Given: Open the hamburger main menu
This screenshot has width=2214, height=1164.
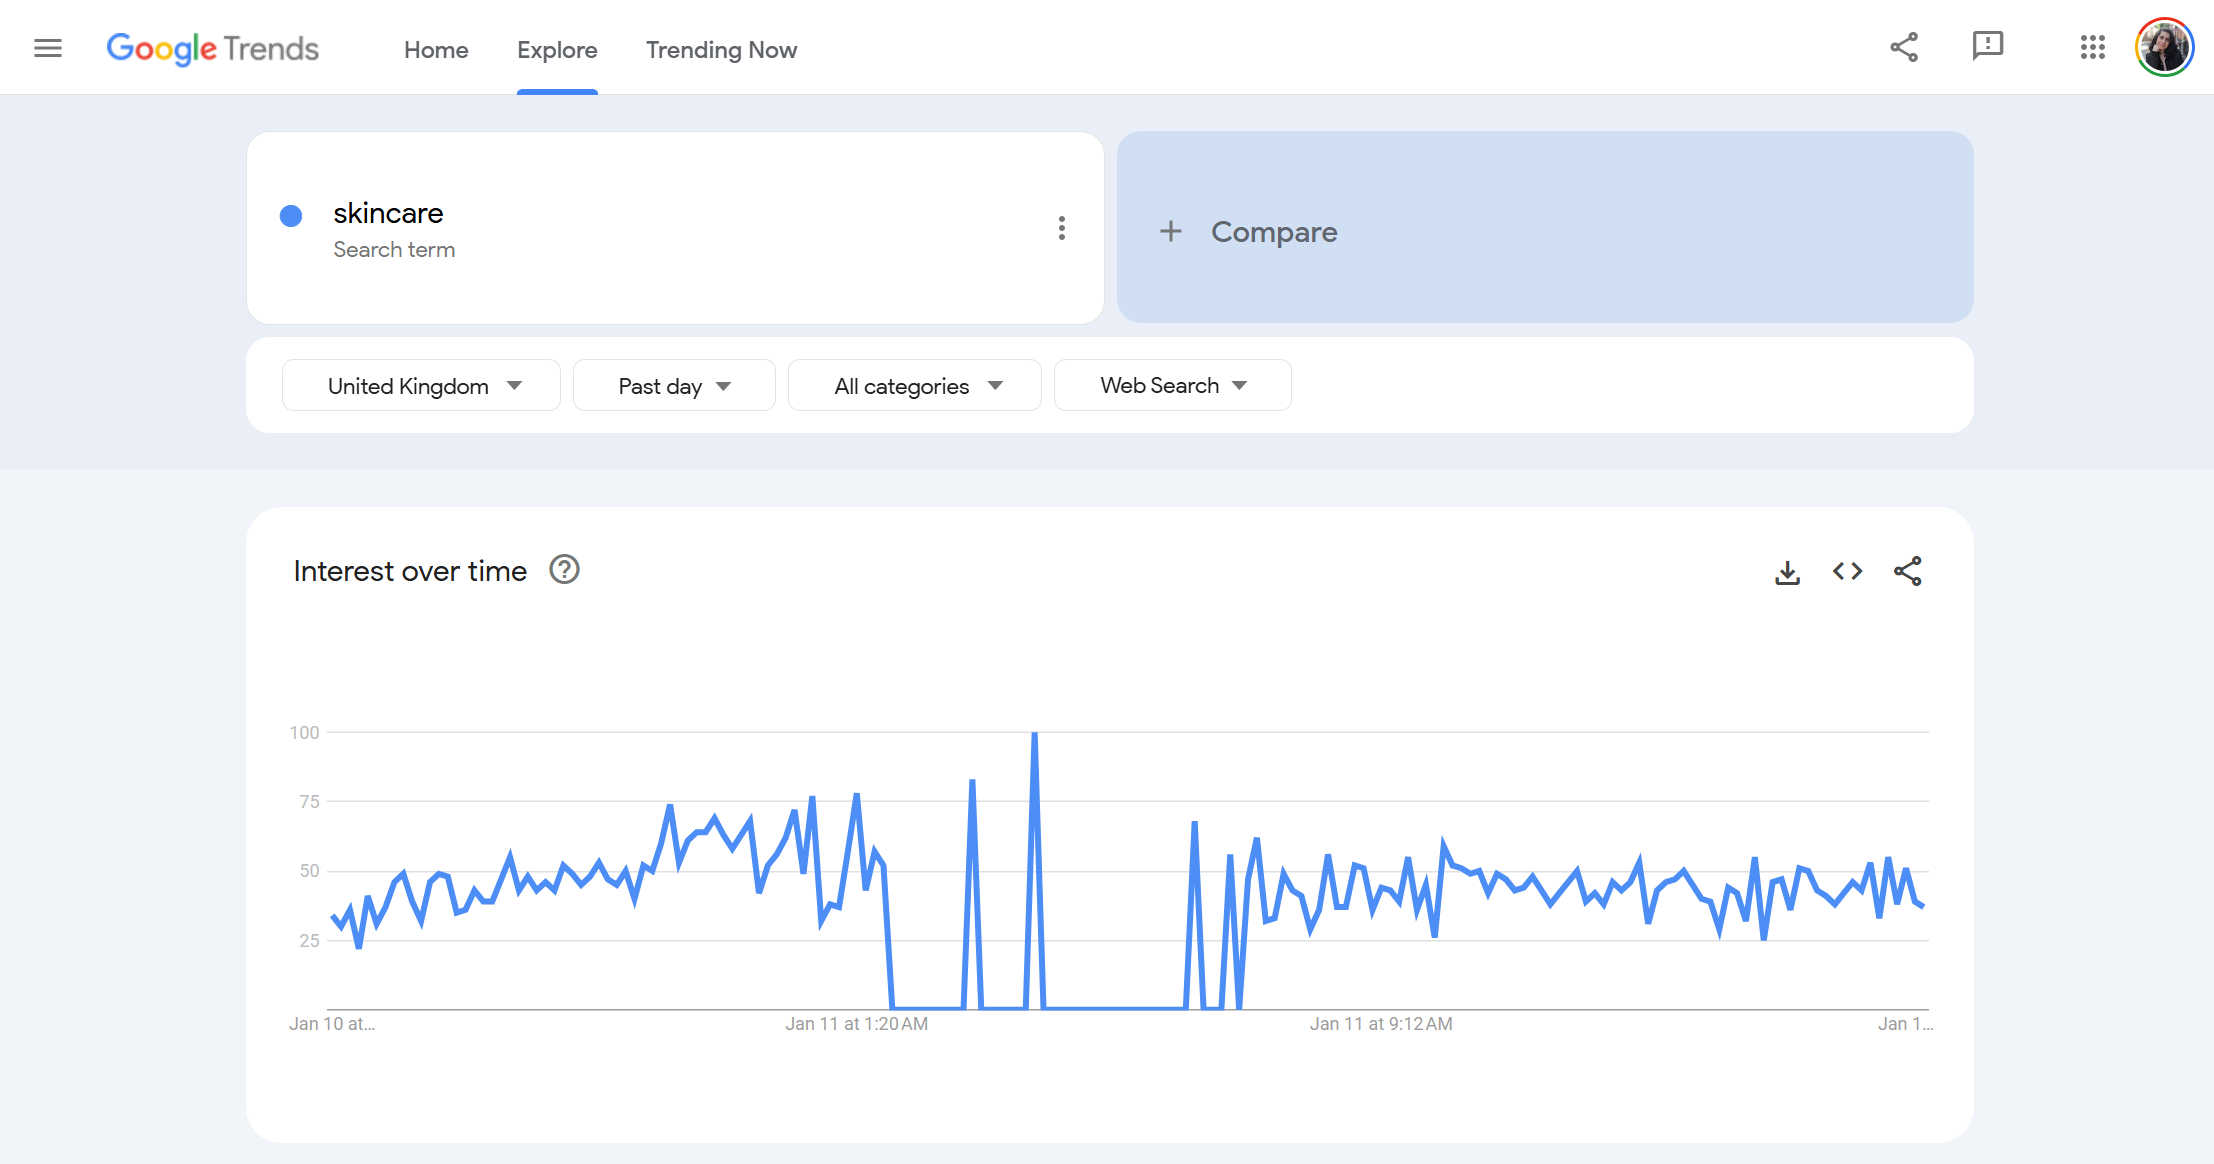Looking at the screenshot, I should (x=48, y=48).
